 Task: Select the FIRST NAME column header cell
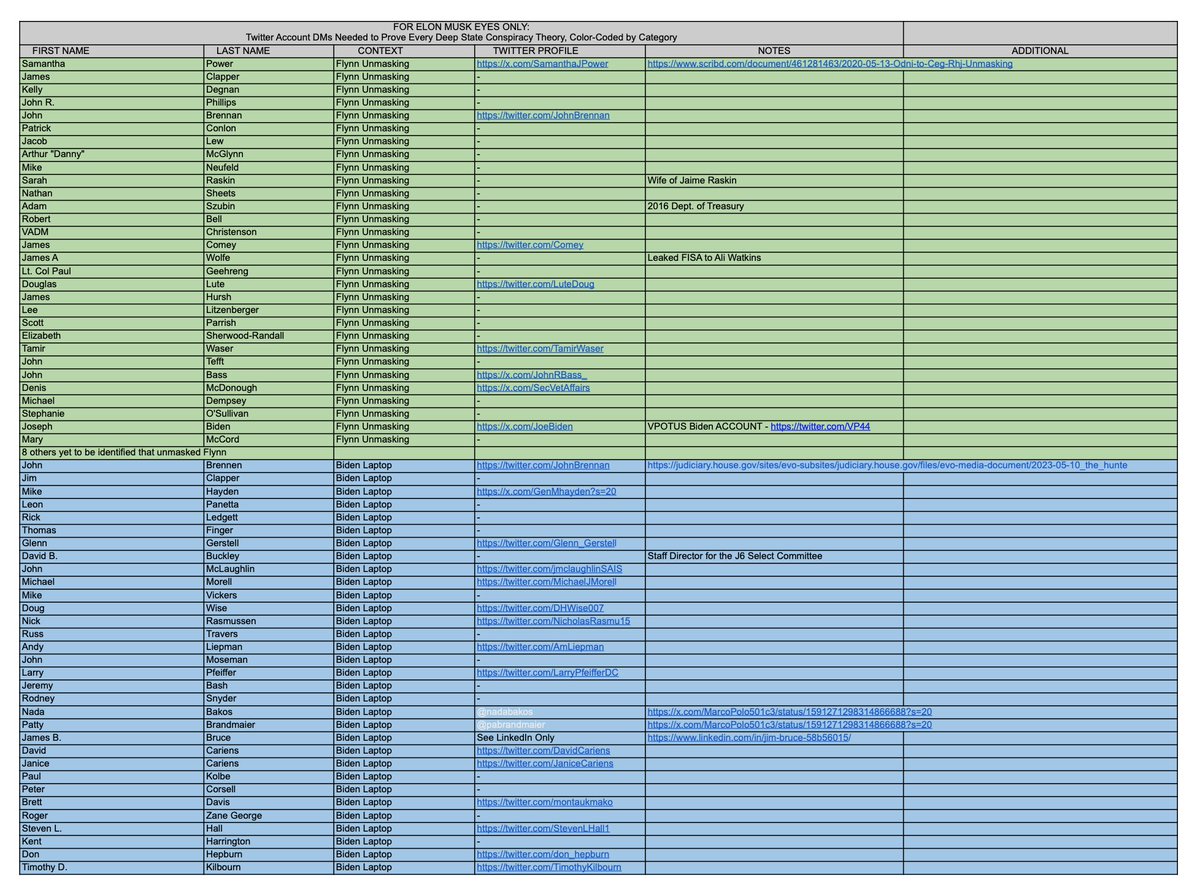61,50
